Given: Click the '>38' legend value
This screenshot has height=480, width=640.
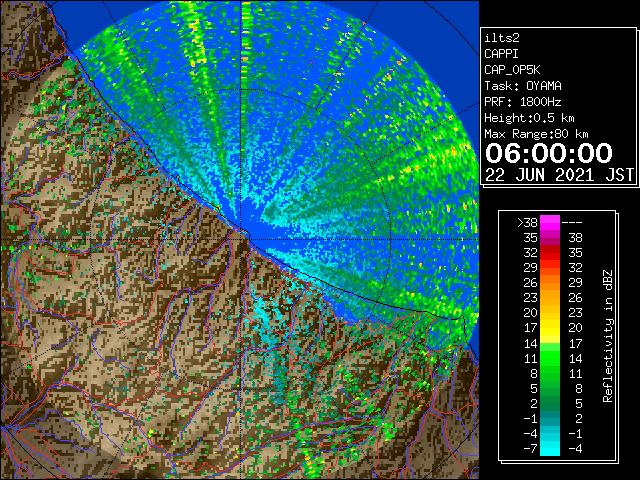Looking at the screenshot, I should 527,222.
